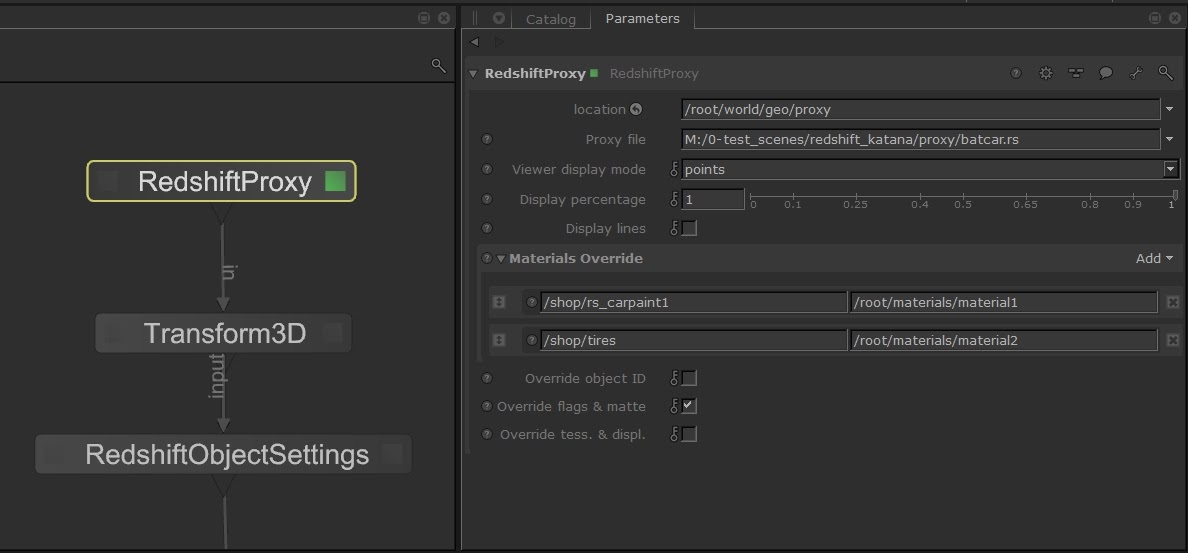This screenshot has height=553, width=1188.
Task: Edit the Display percentage value field
Action: 712,200
